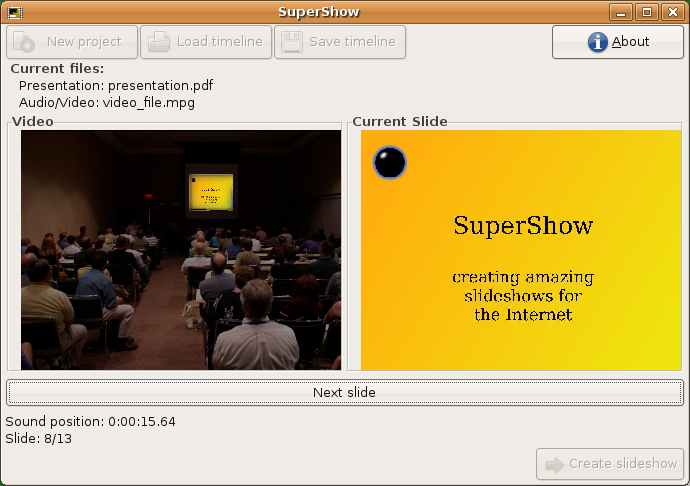Open the window menu icon in title bar

[13, 12]
